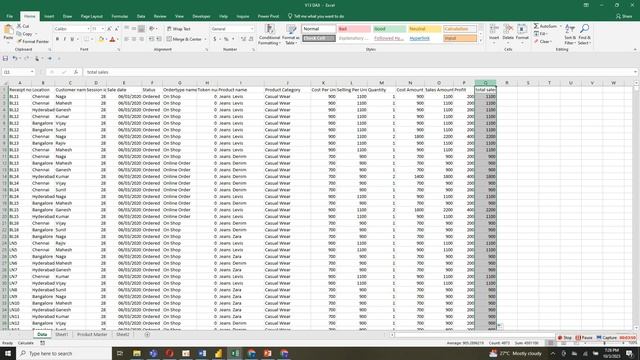Click the Cut scissors command
This screenshot has width=640, height=360.
(x=23, y=26)
